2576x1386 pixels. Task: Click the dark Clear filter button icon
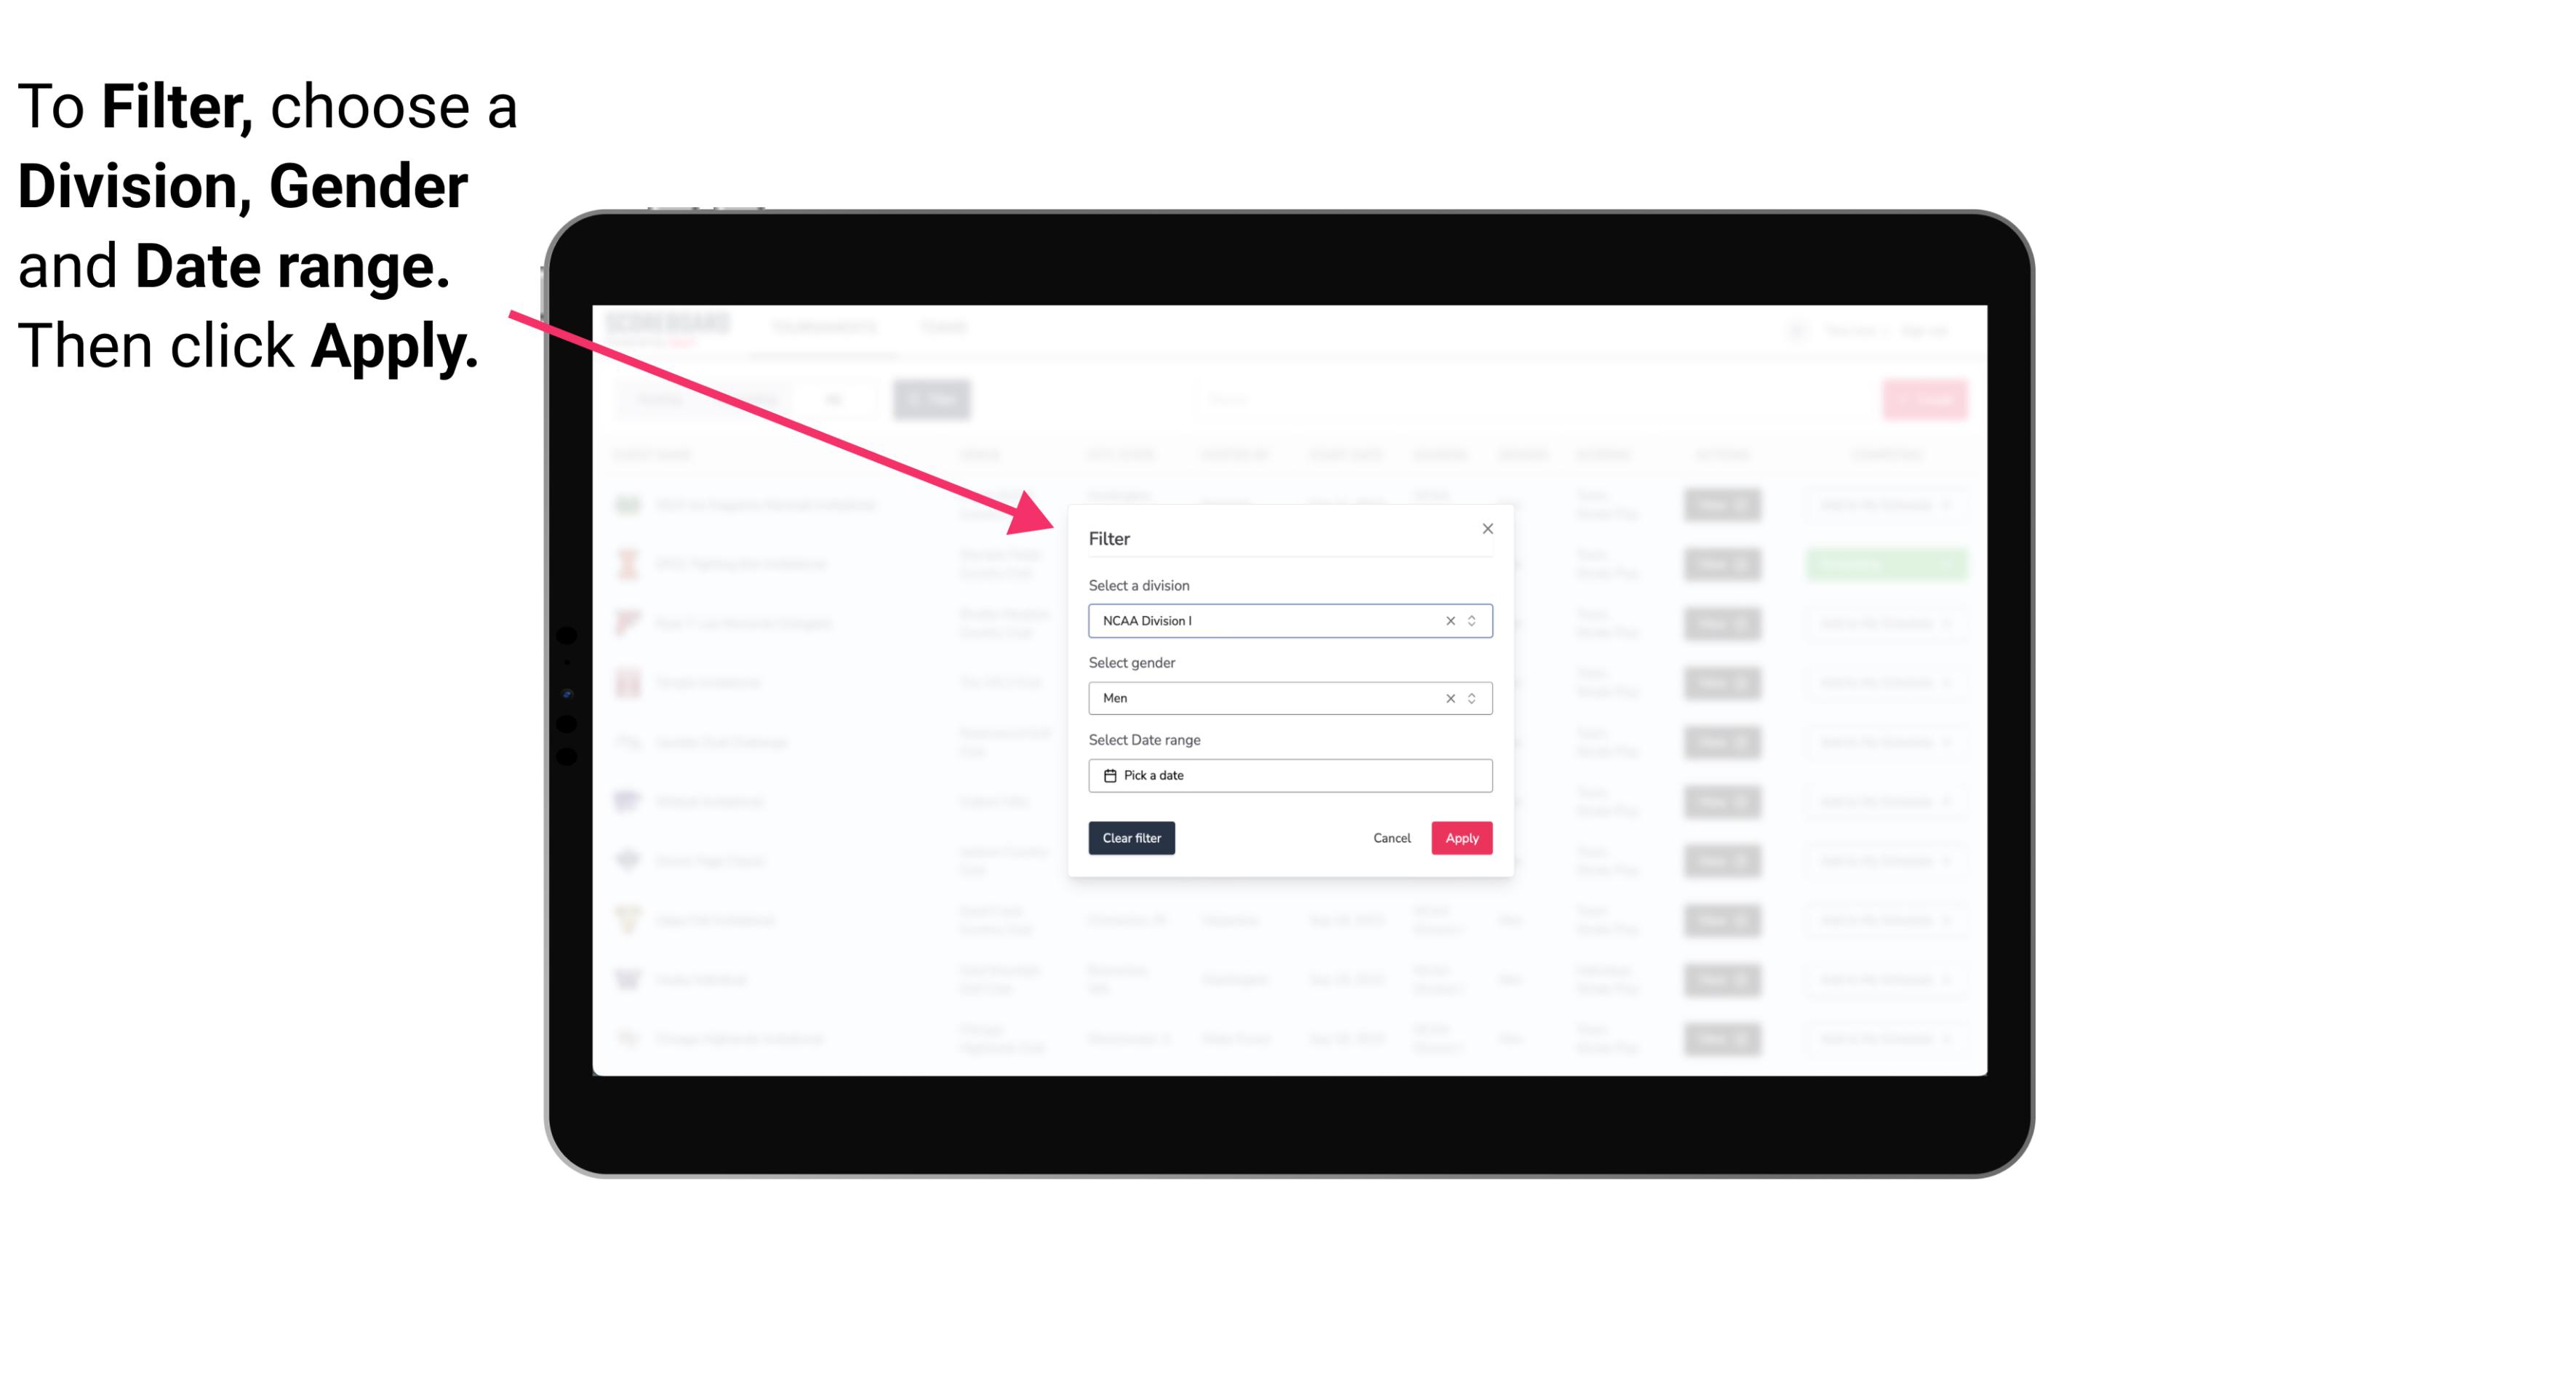click(x=1132, y=838)
